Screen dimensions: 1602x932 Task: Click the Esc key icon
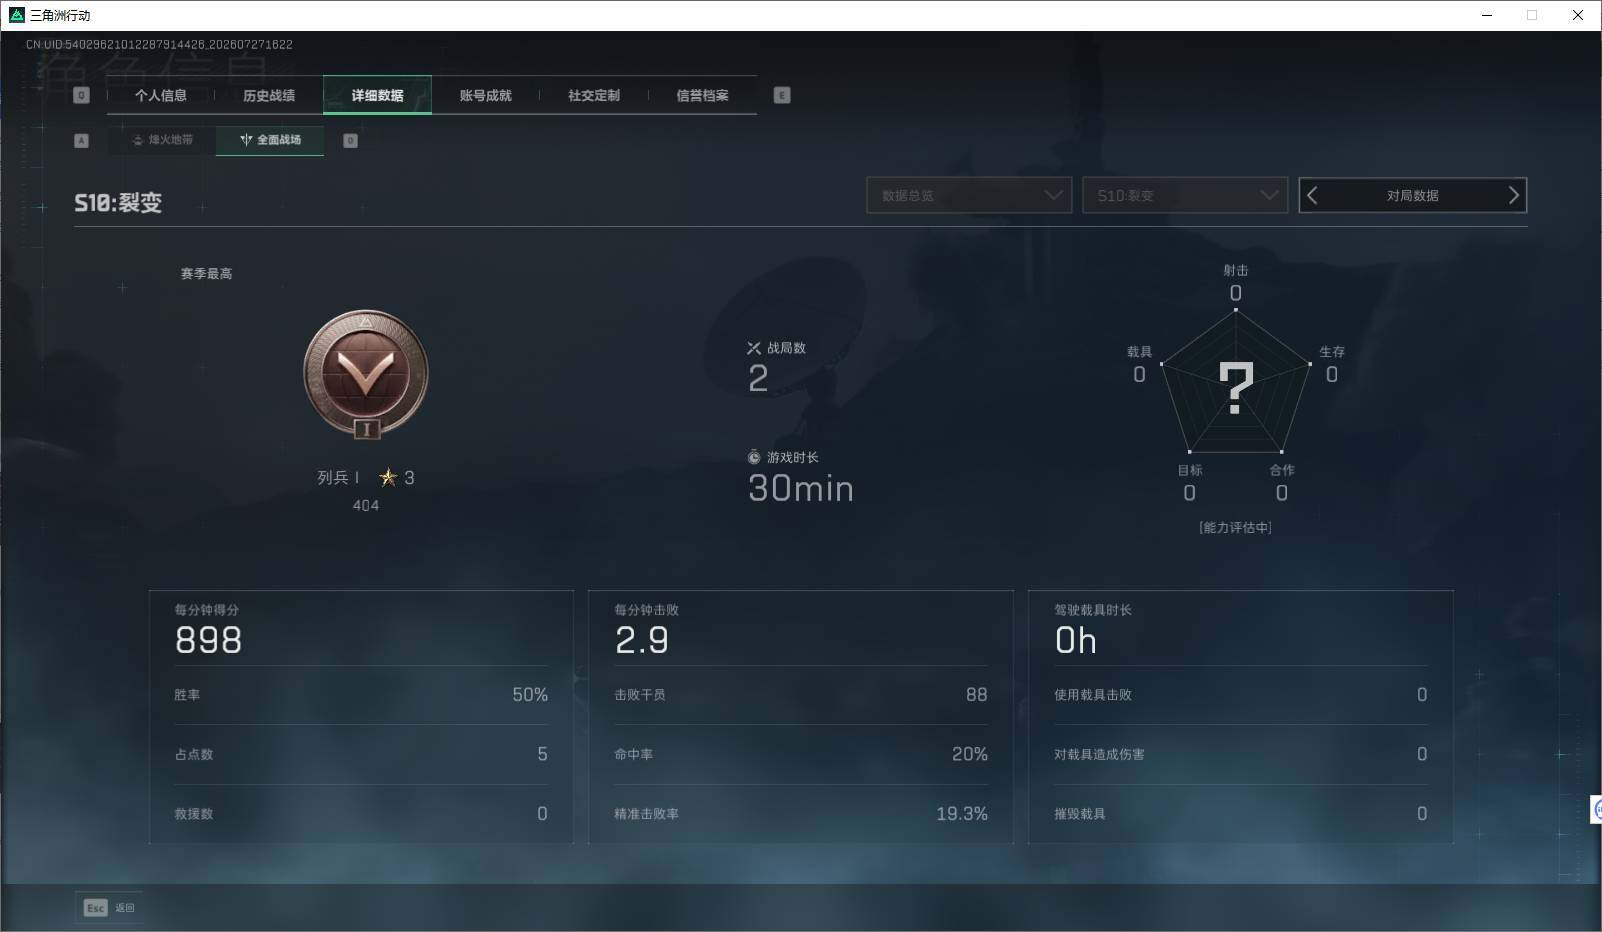[x=95, y=907]
